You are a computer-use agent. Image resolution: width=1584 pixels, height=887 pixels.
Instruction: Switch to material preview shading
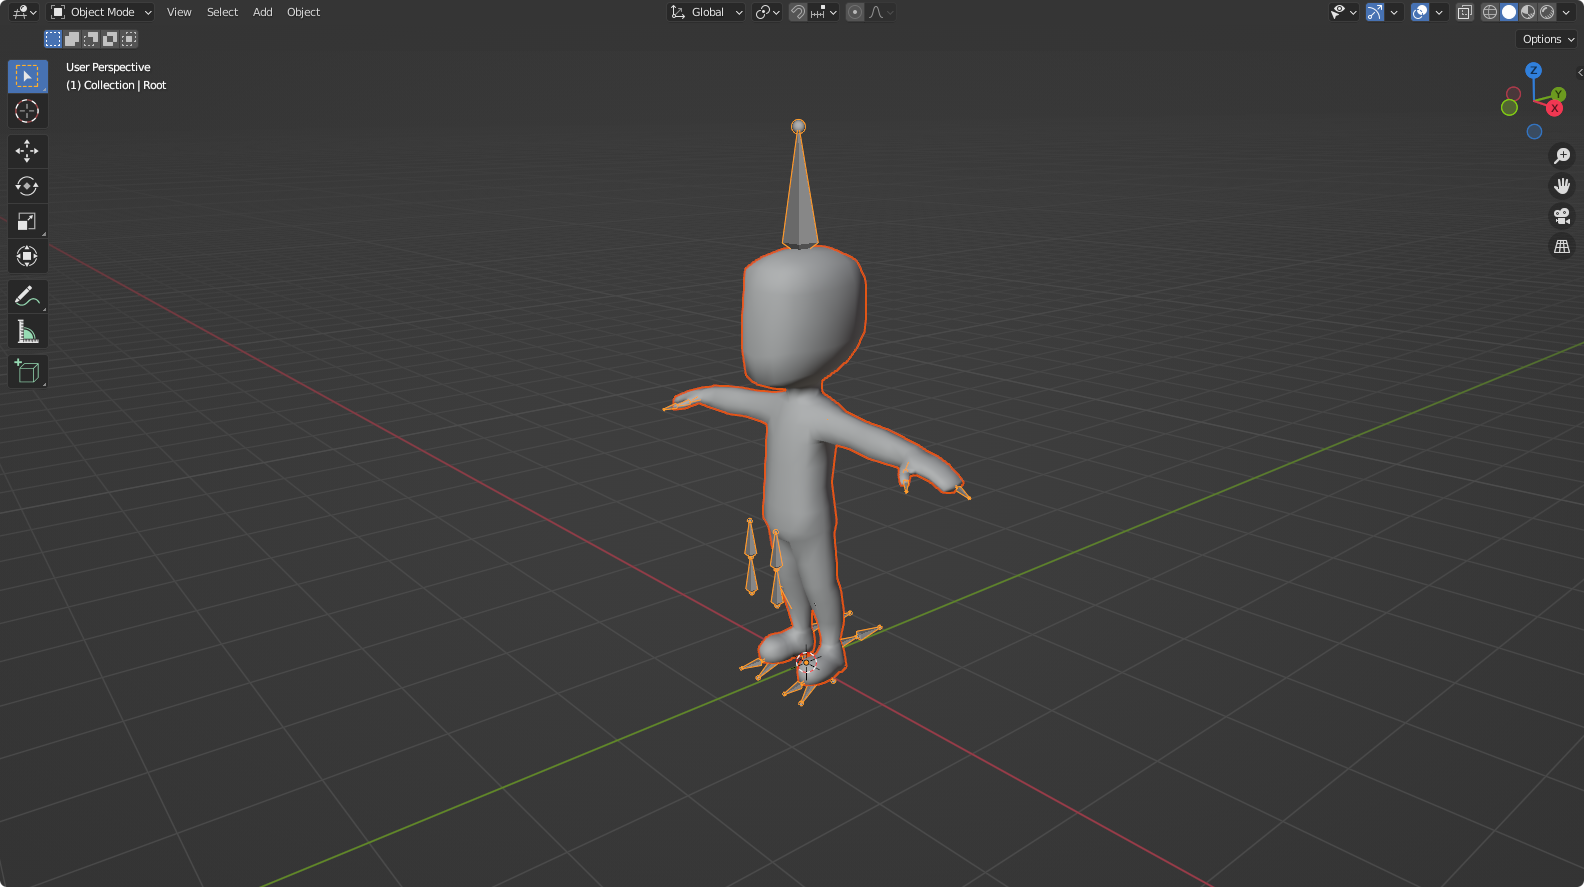(1528, 12)
